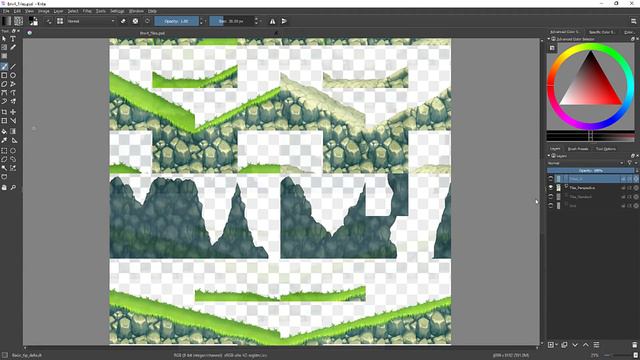
Task: Select the Text tool
Action: coord(13,39)
